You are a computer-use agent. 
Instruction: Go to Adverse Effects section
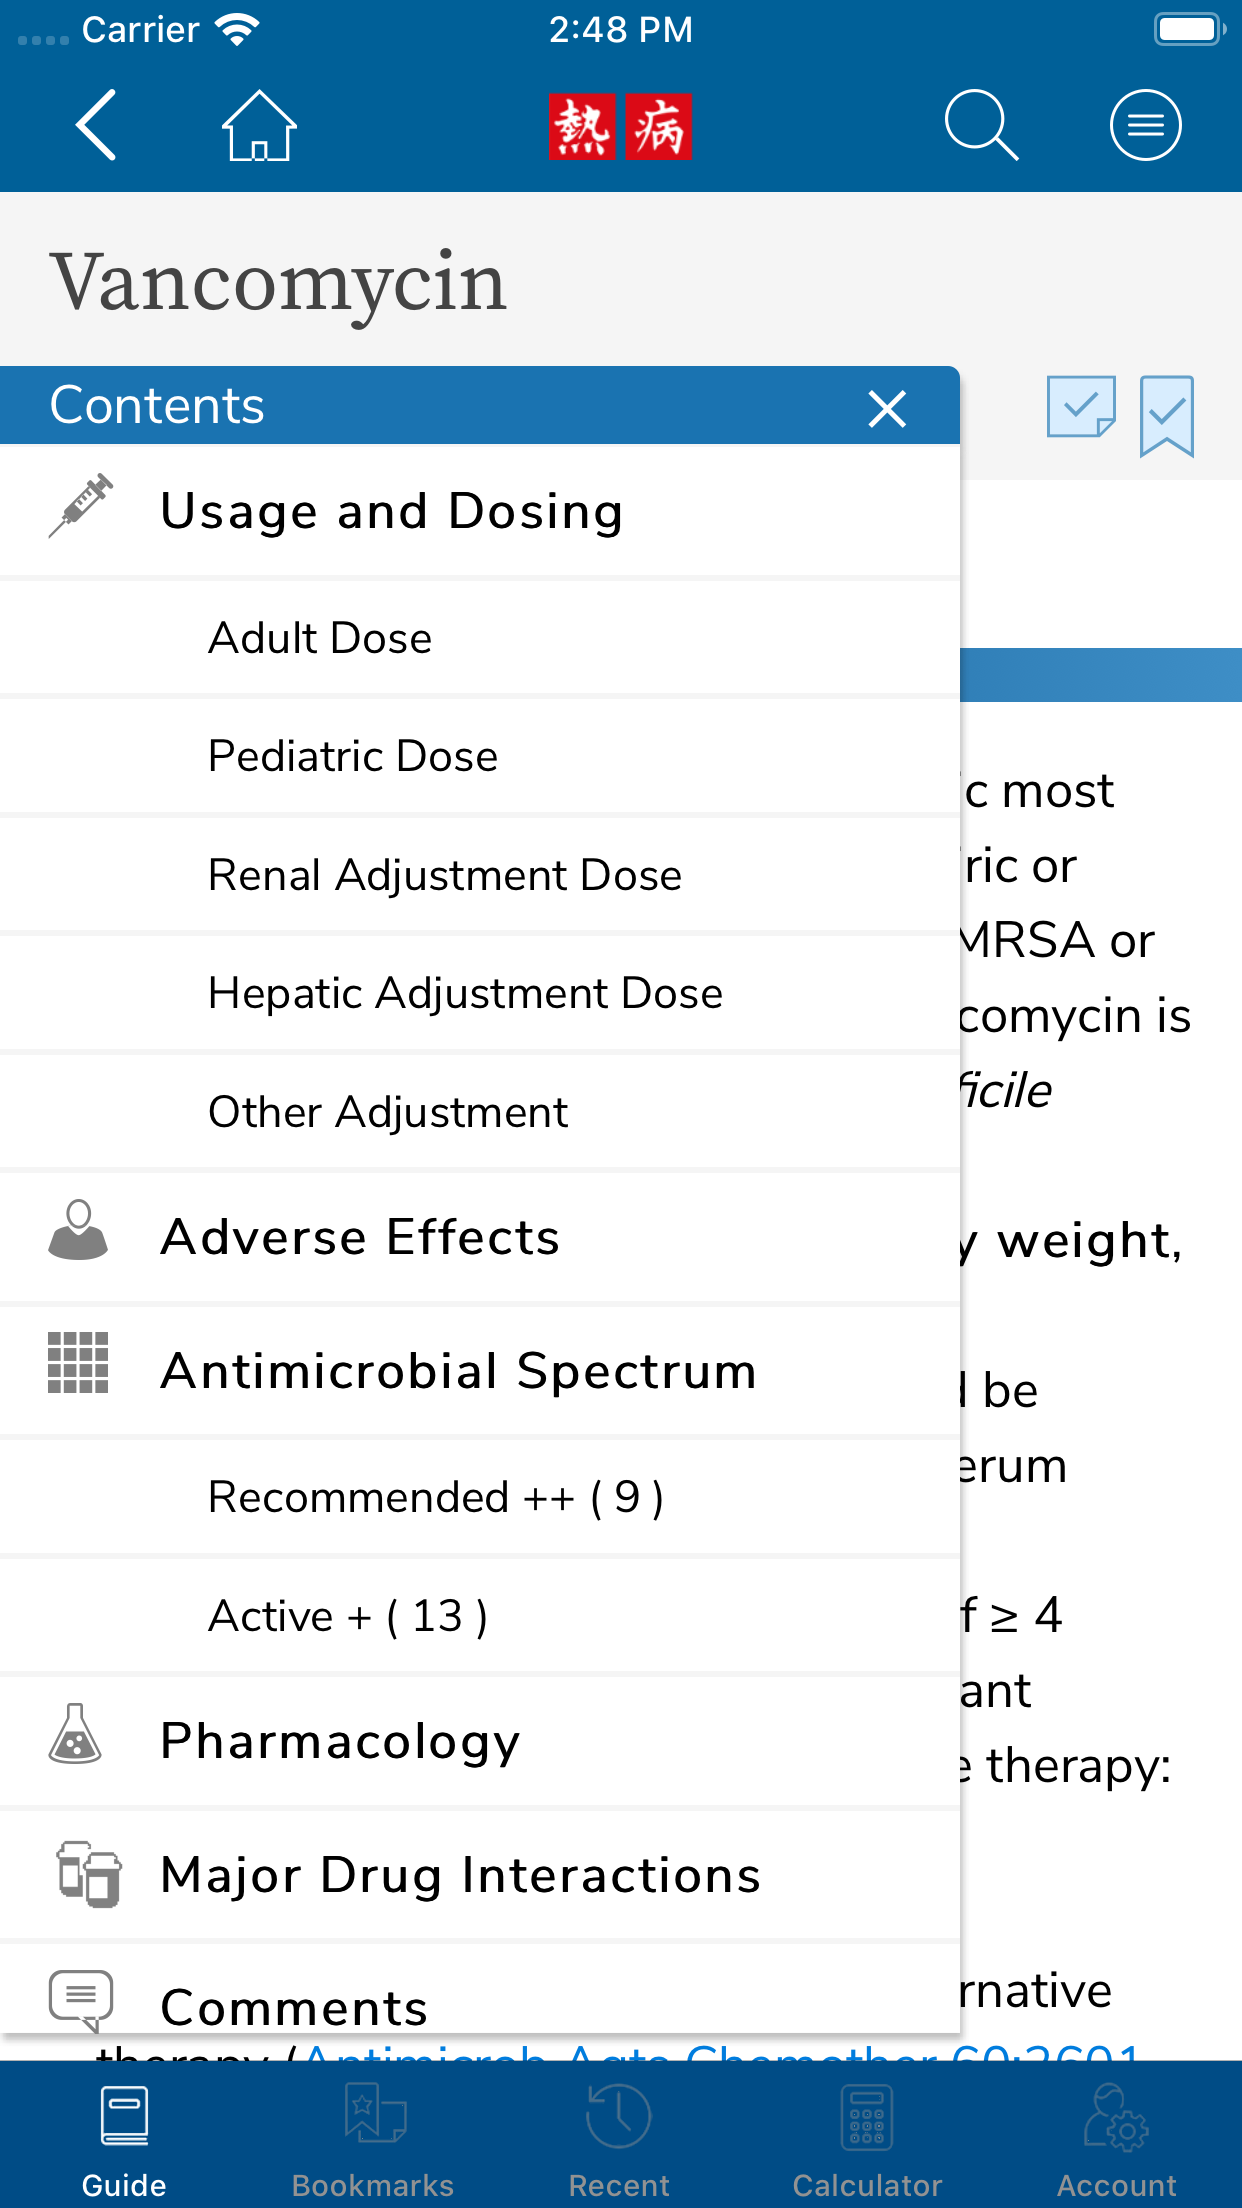tap(360, 1237)
